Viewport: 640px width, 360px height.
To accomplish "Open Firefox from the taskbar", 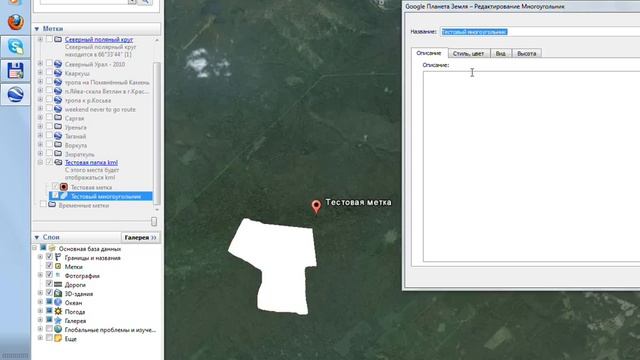I will pyautogui.click(x=16, y=22).
